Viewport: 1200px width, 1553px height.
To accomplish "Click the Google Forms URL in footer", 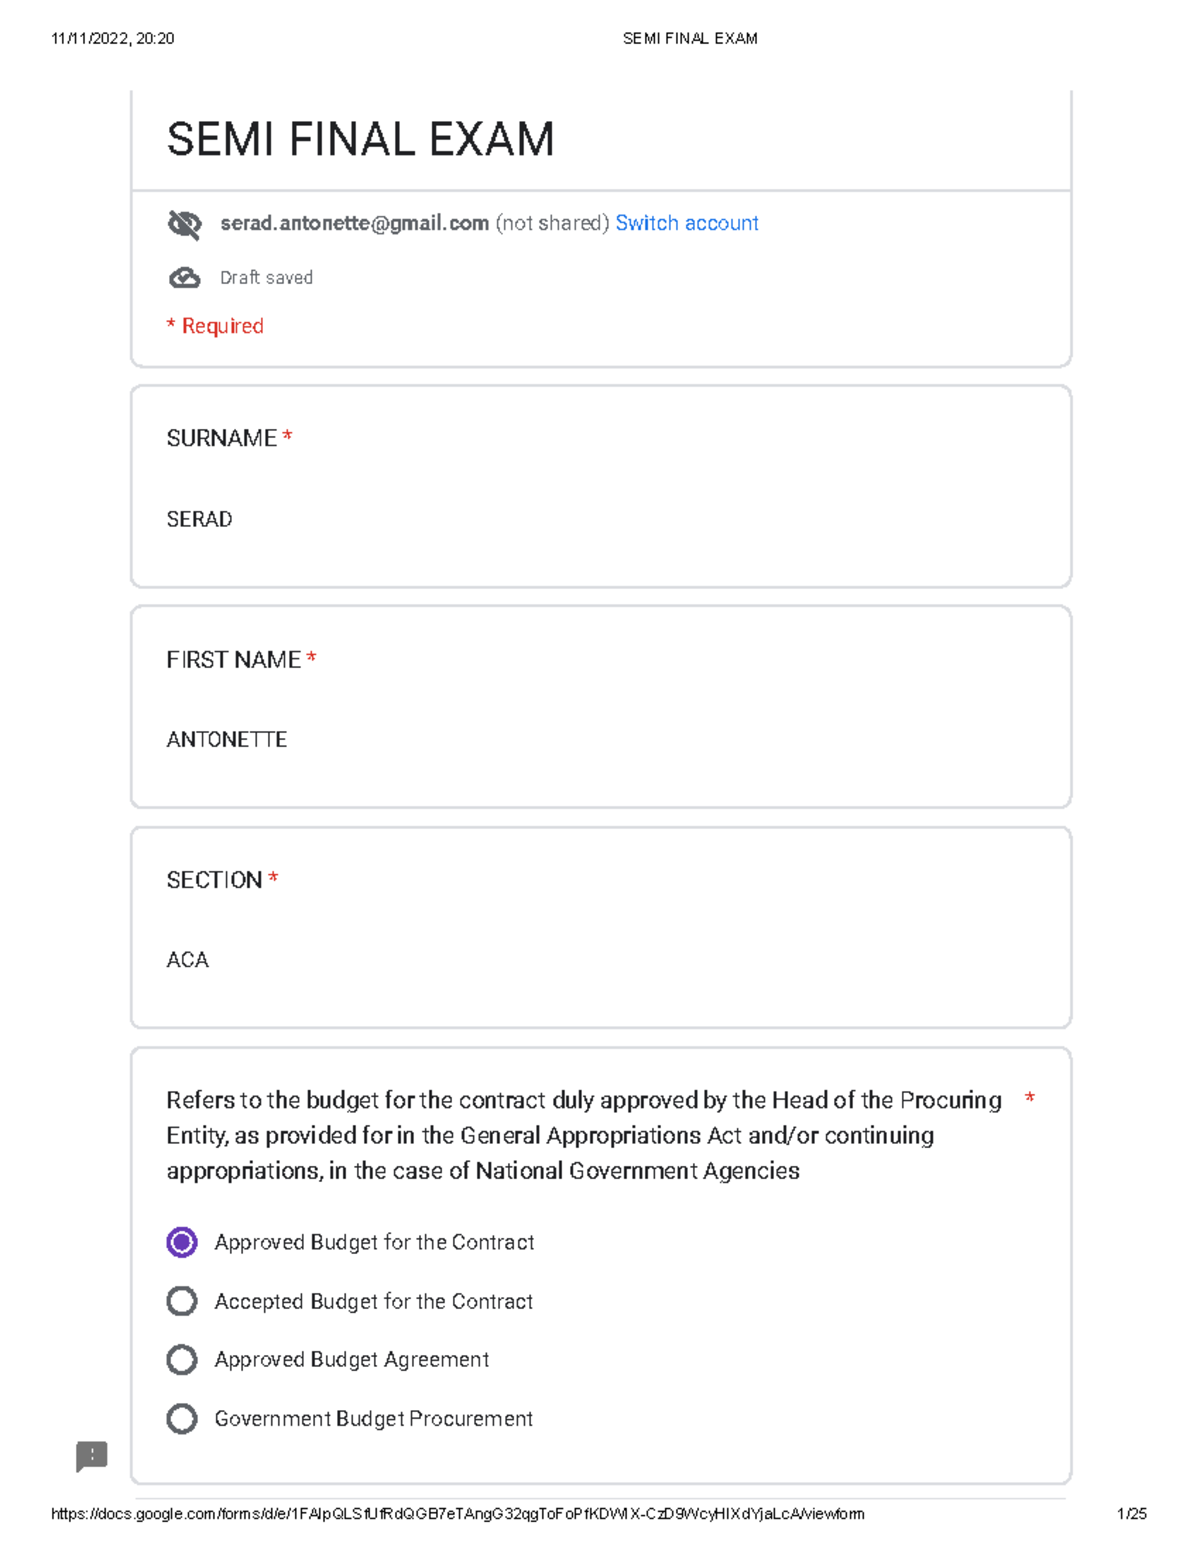I will 457,1514.
